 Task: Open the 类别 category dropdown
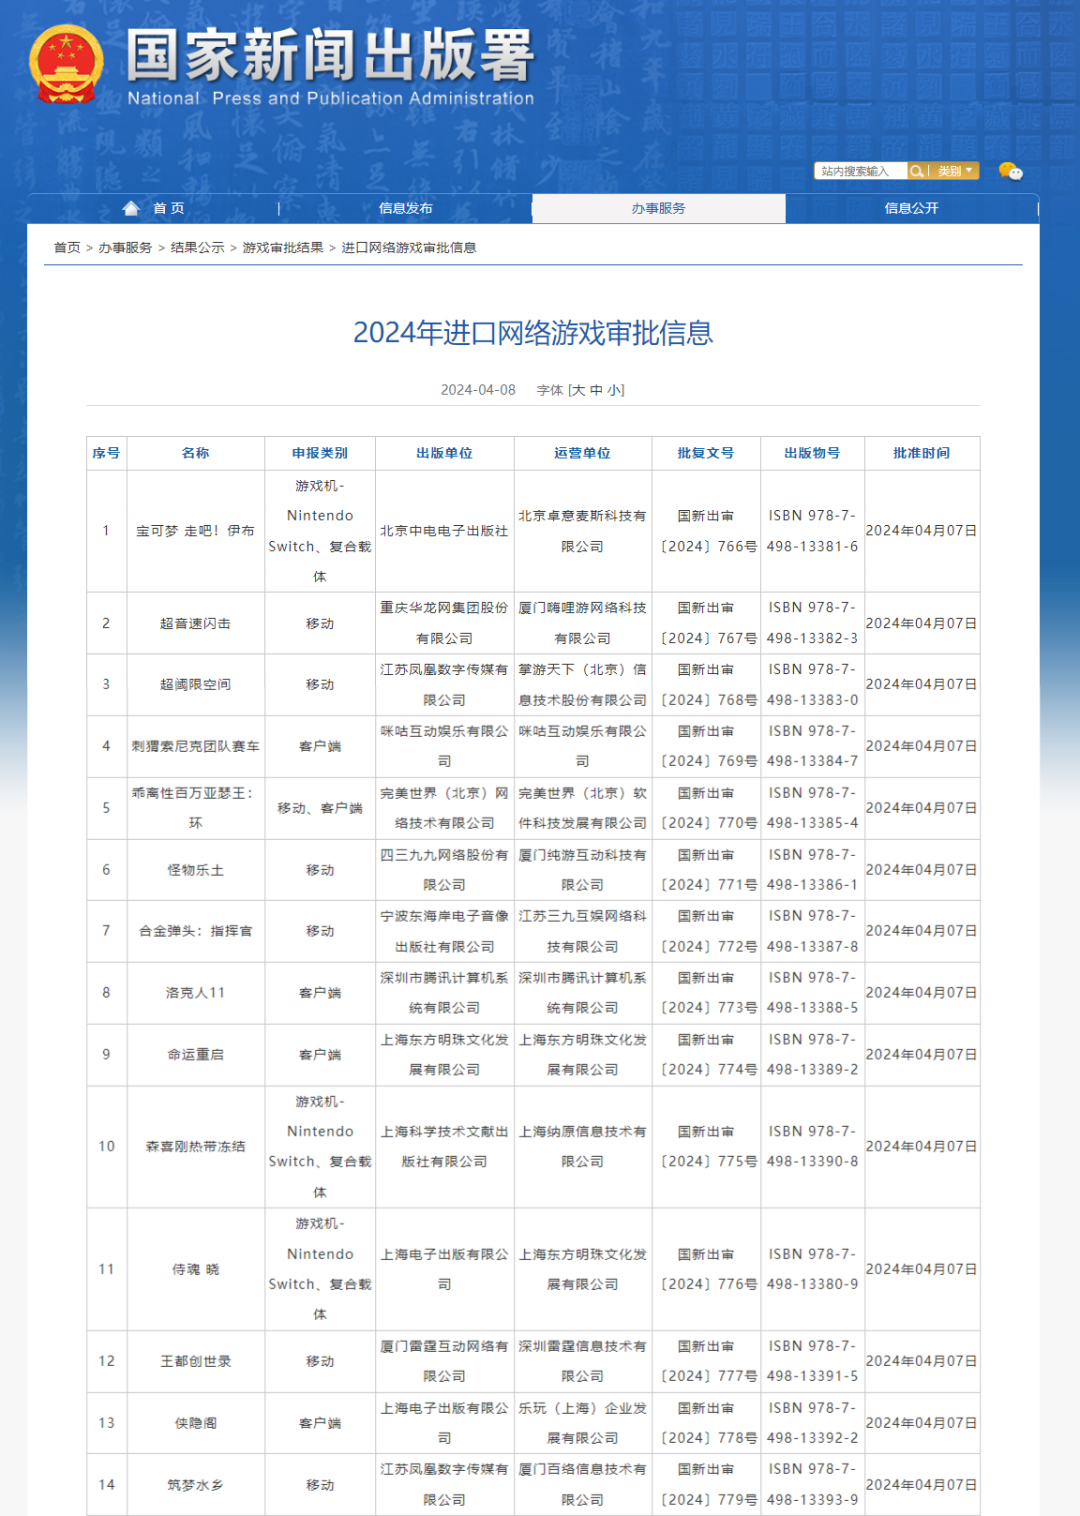tap(949, 171)
